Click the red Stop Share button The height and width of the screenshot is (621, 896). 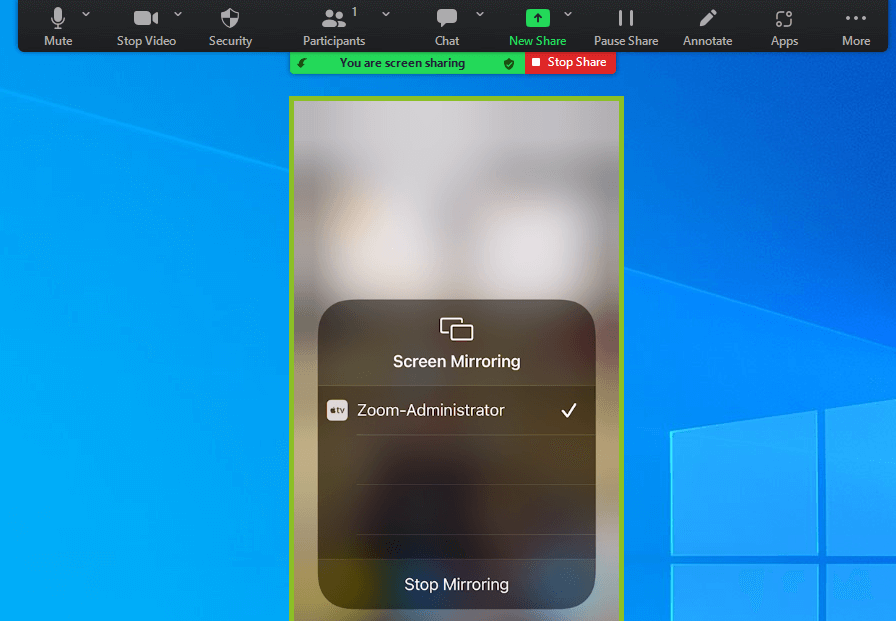[x=570, y=62]
